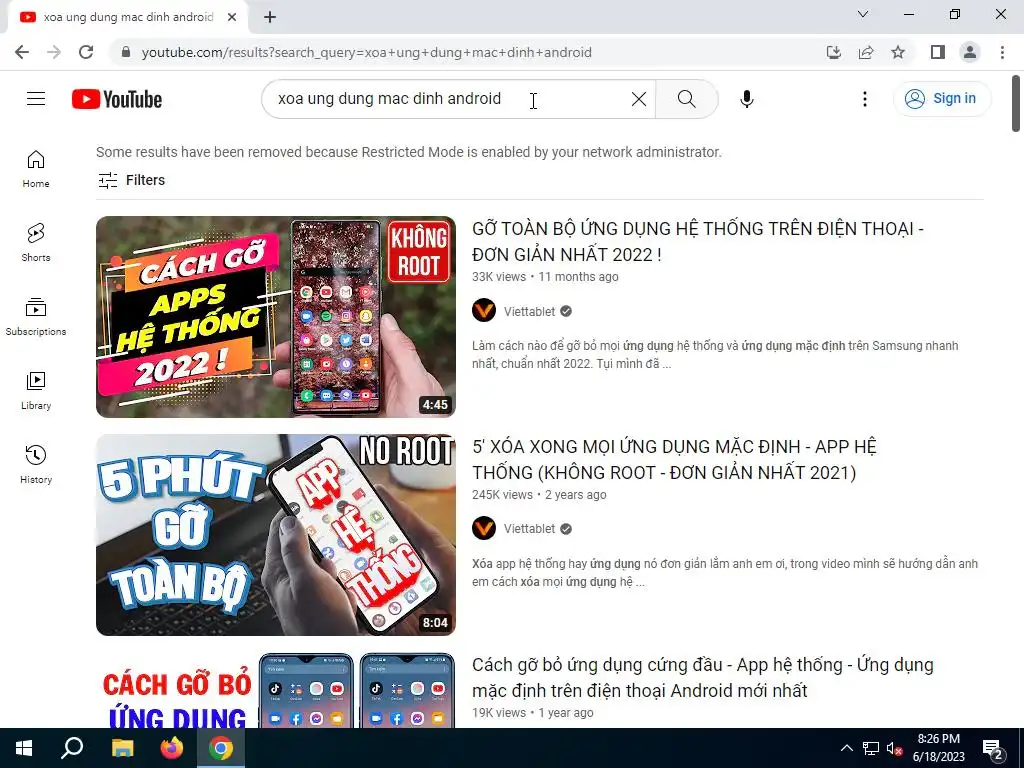This screenshot has height=768, width=1024.
Task: Go back with the browser back arrow
Action: (x=22, y=52)
